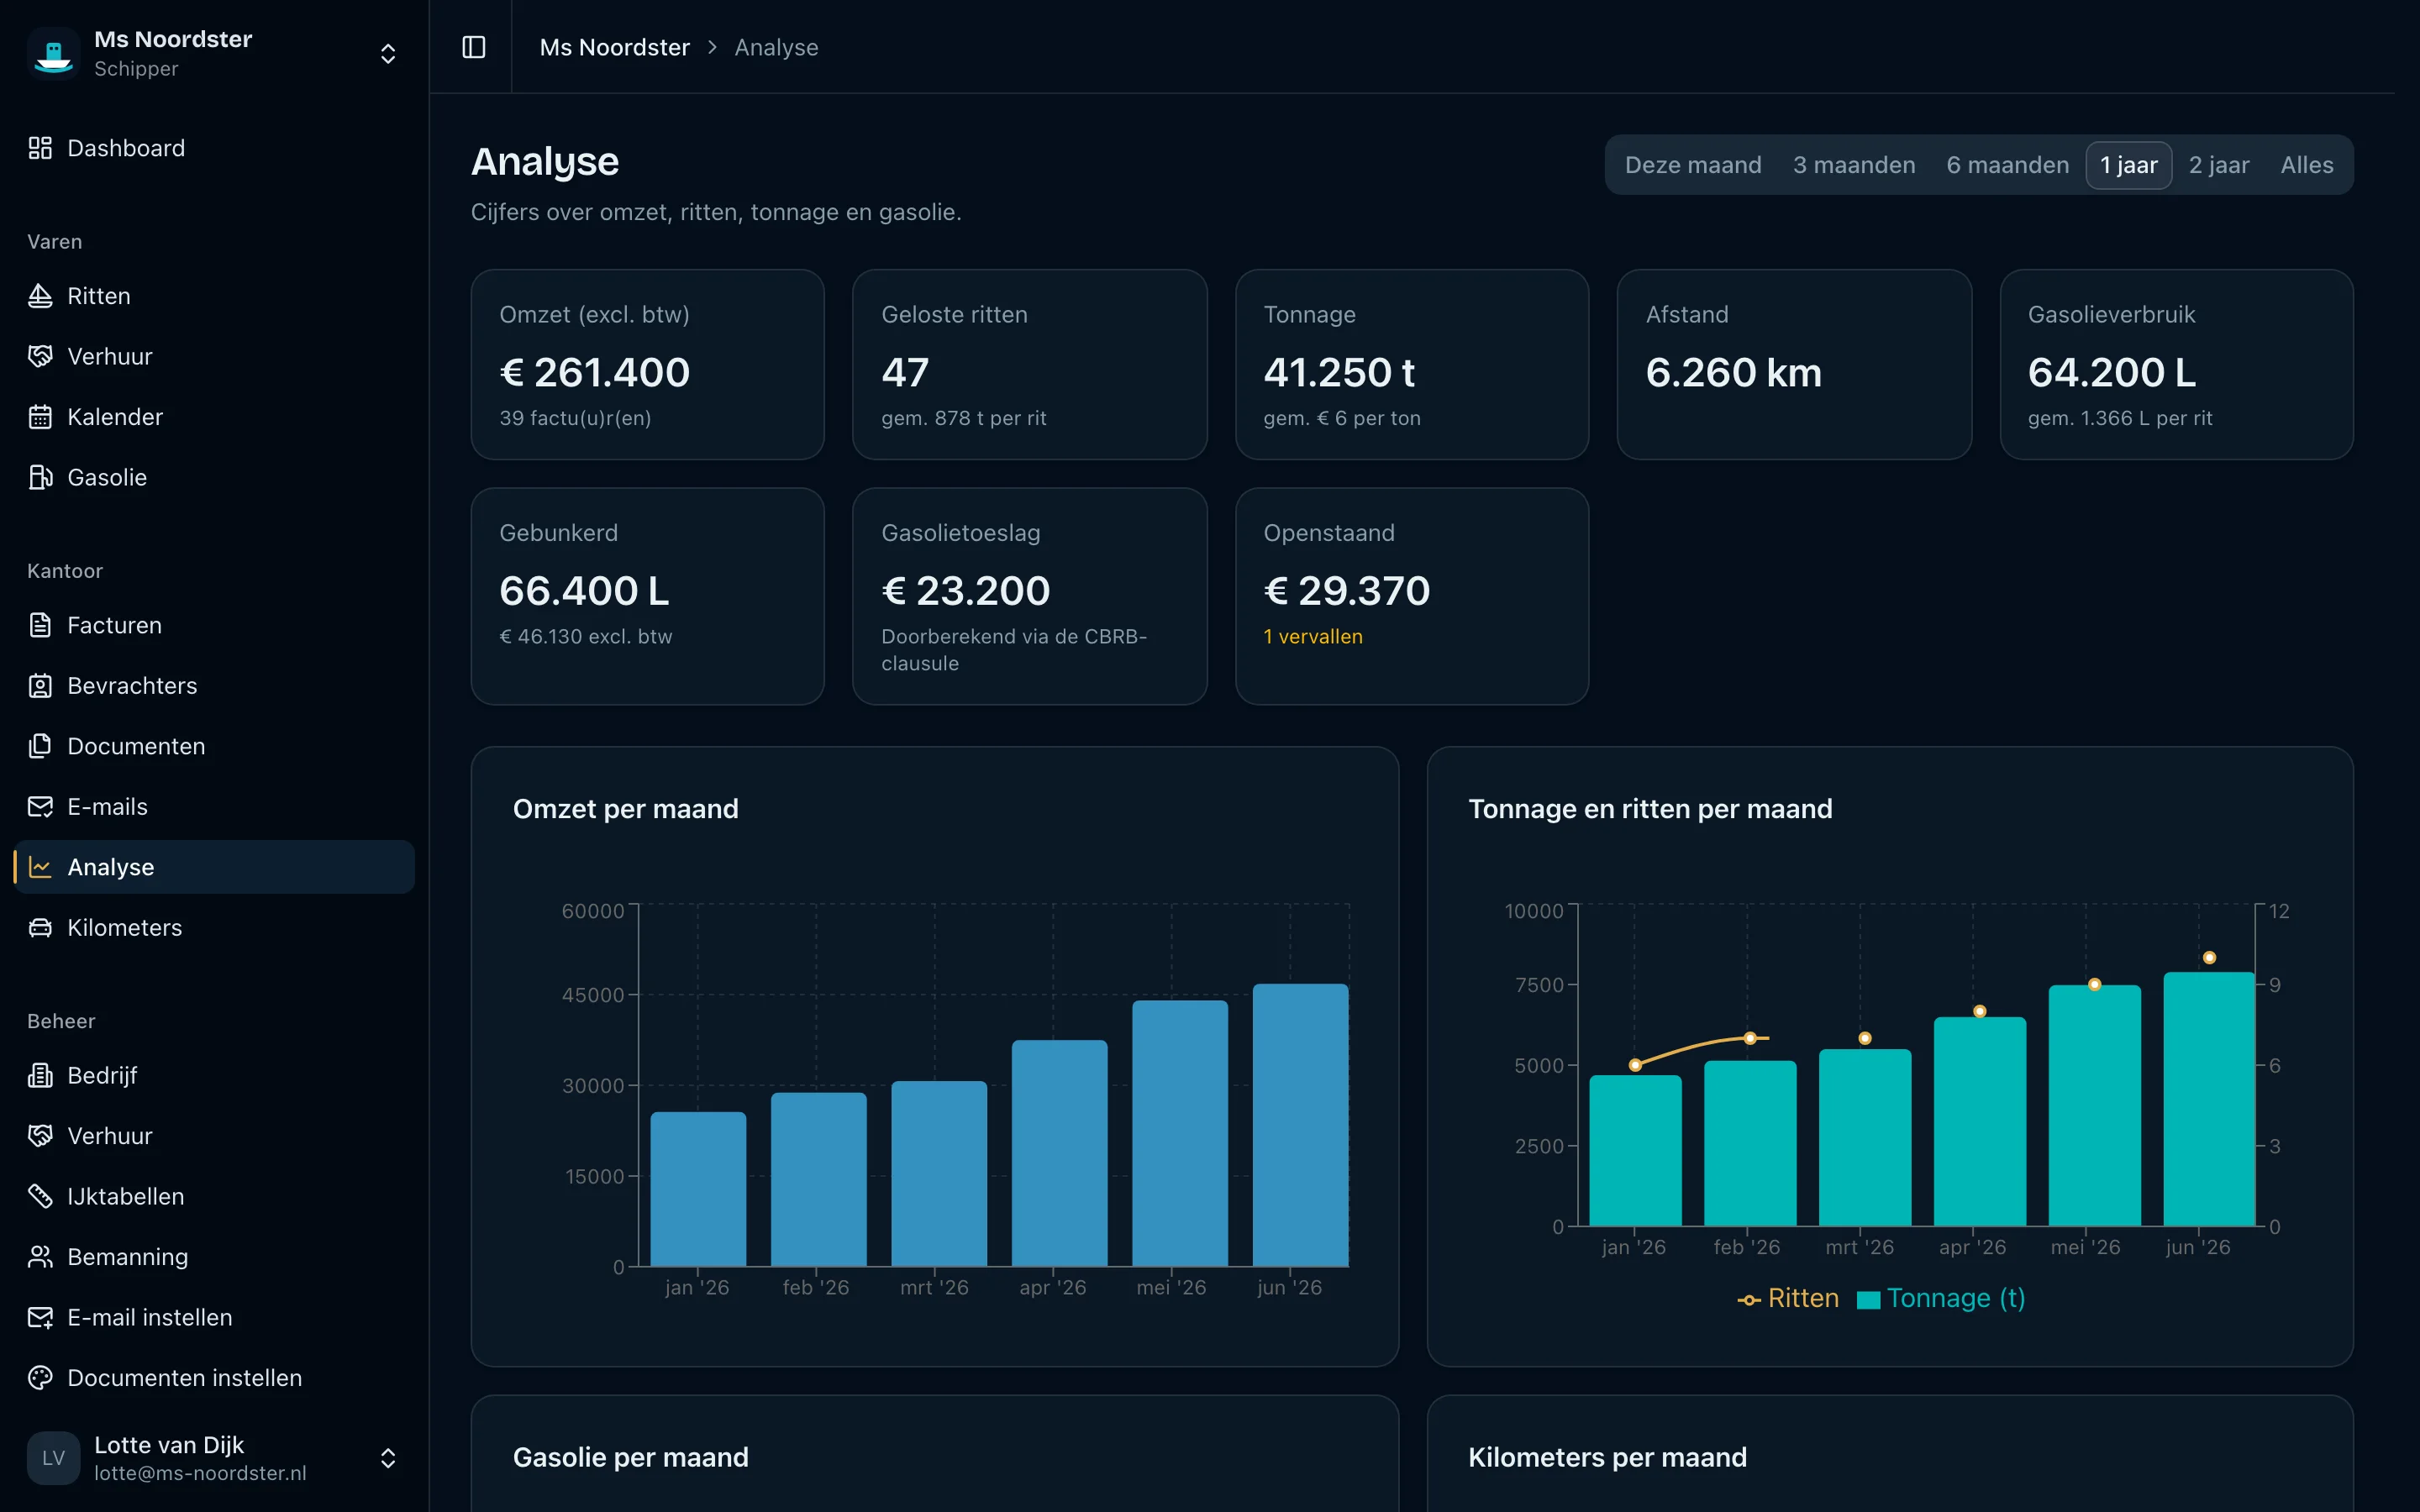Click the "39 factu(u)r(en)" text
This screenshot has width=2420, height=1512.
(x=575, y=418)
